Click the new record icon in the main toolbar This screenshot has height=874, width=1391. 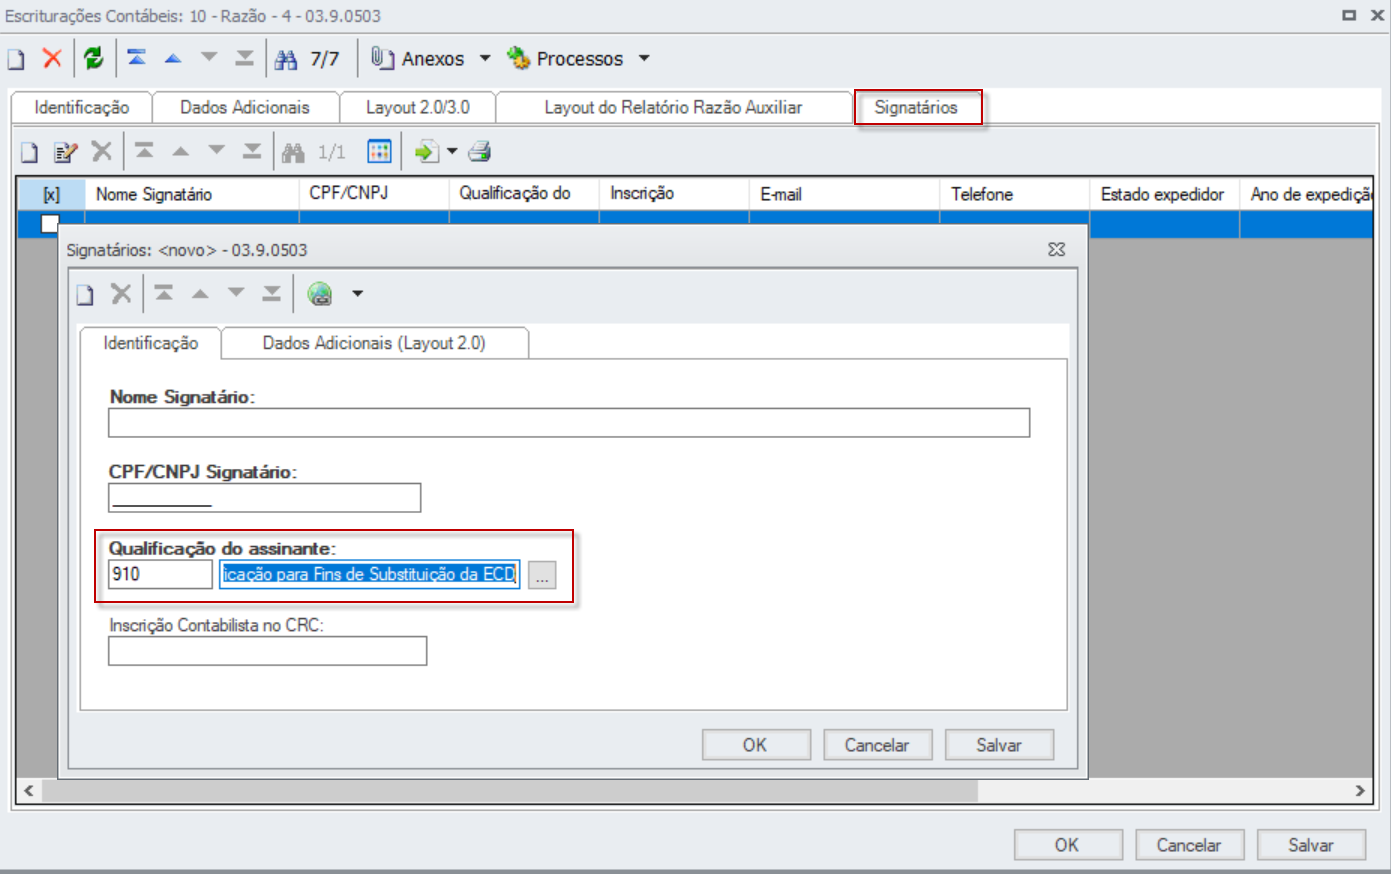(16, 59)
